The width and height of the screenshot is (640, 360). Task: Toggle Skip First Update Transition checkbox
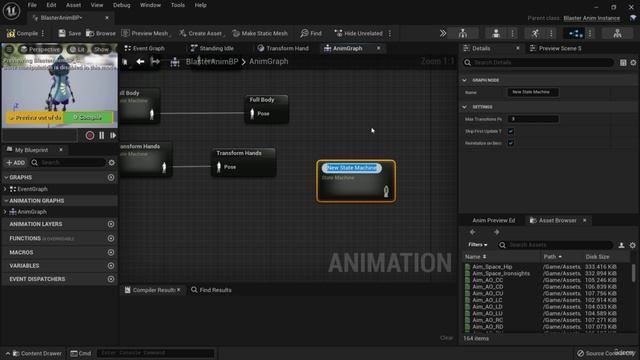coord(511,131)
